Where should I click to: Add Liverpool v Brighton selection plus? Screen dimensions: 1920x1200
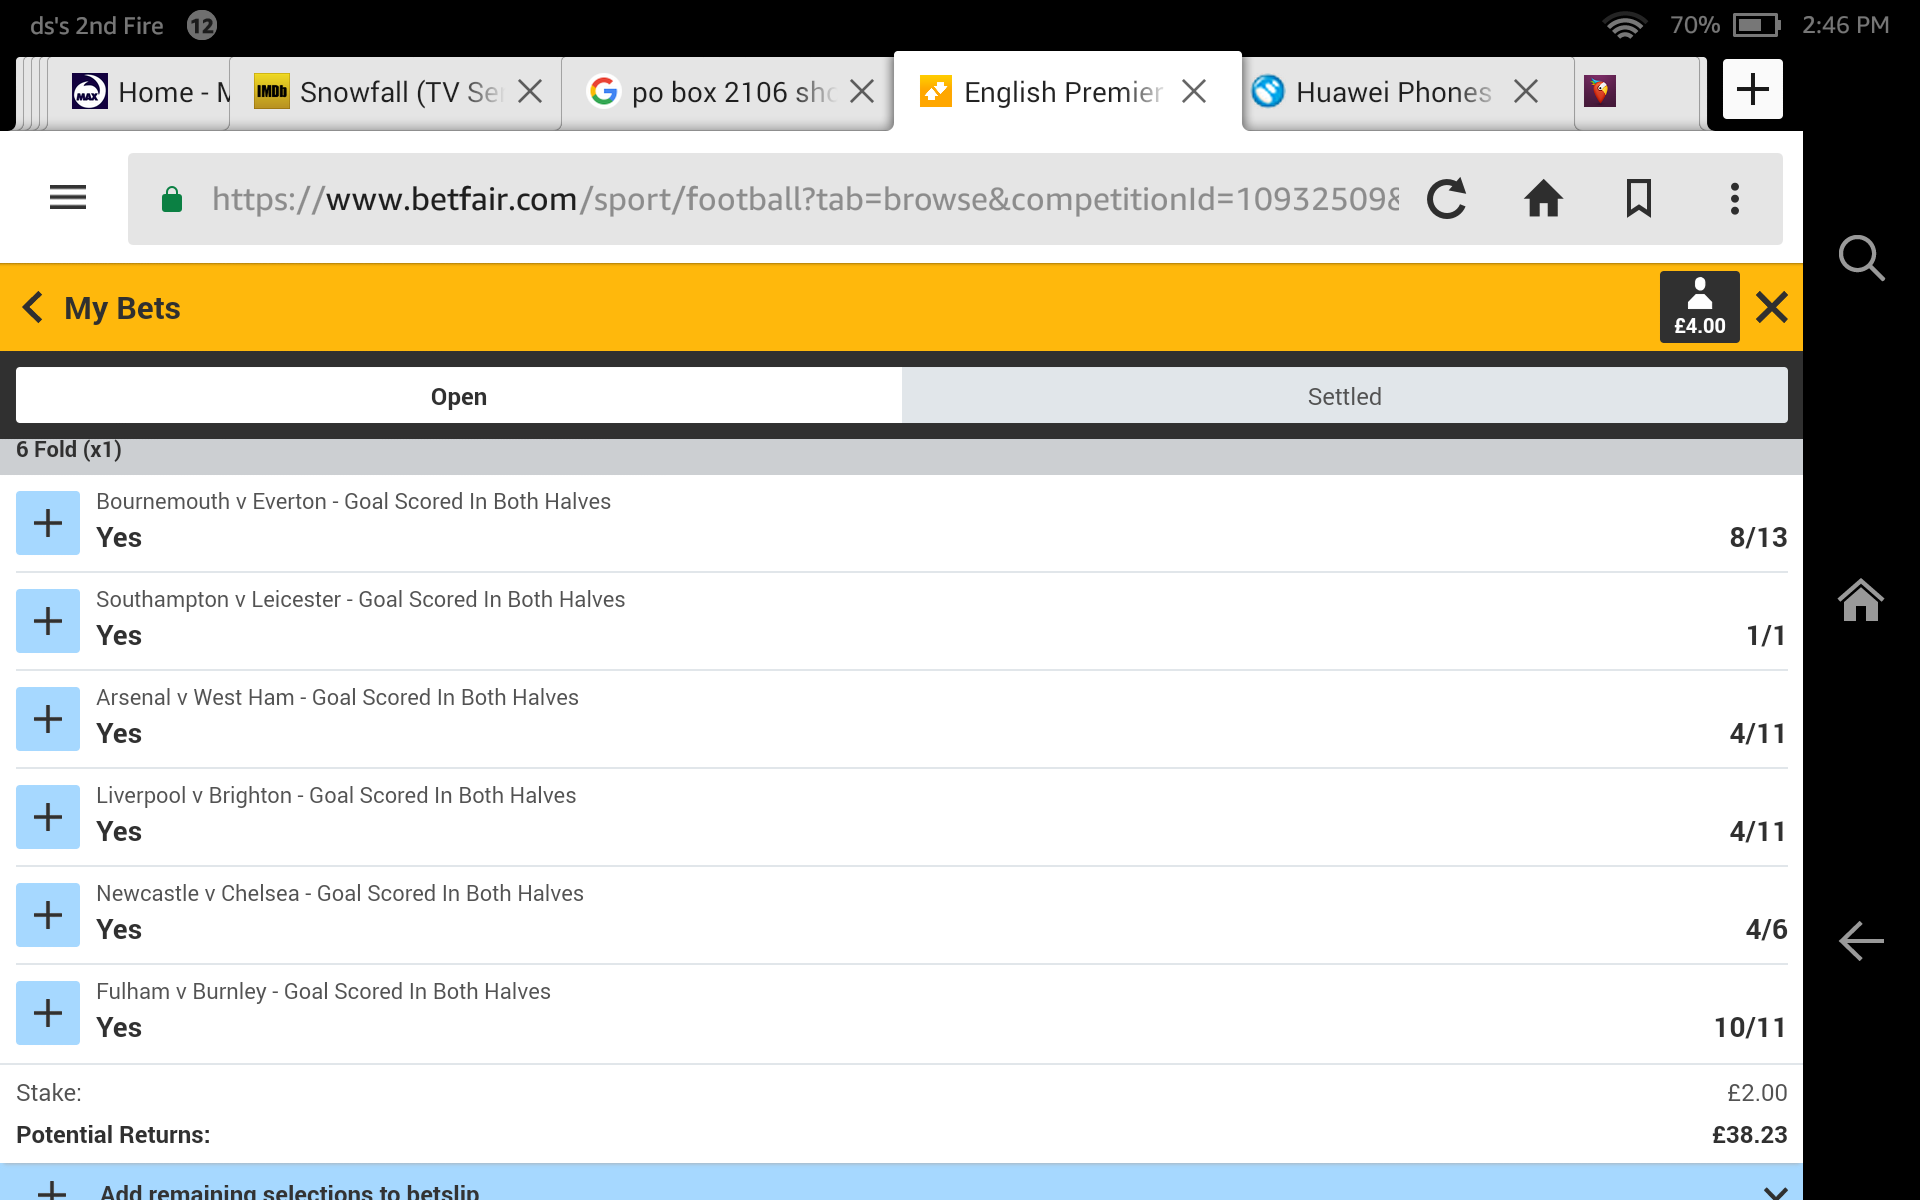(x=48, y=817)
